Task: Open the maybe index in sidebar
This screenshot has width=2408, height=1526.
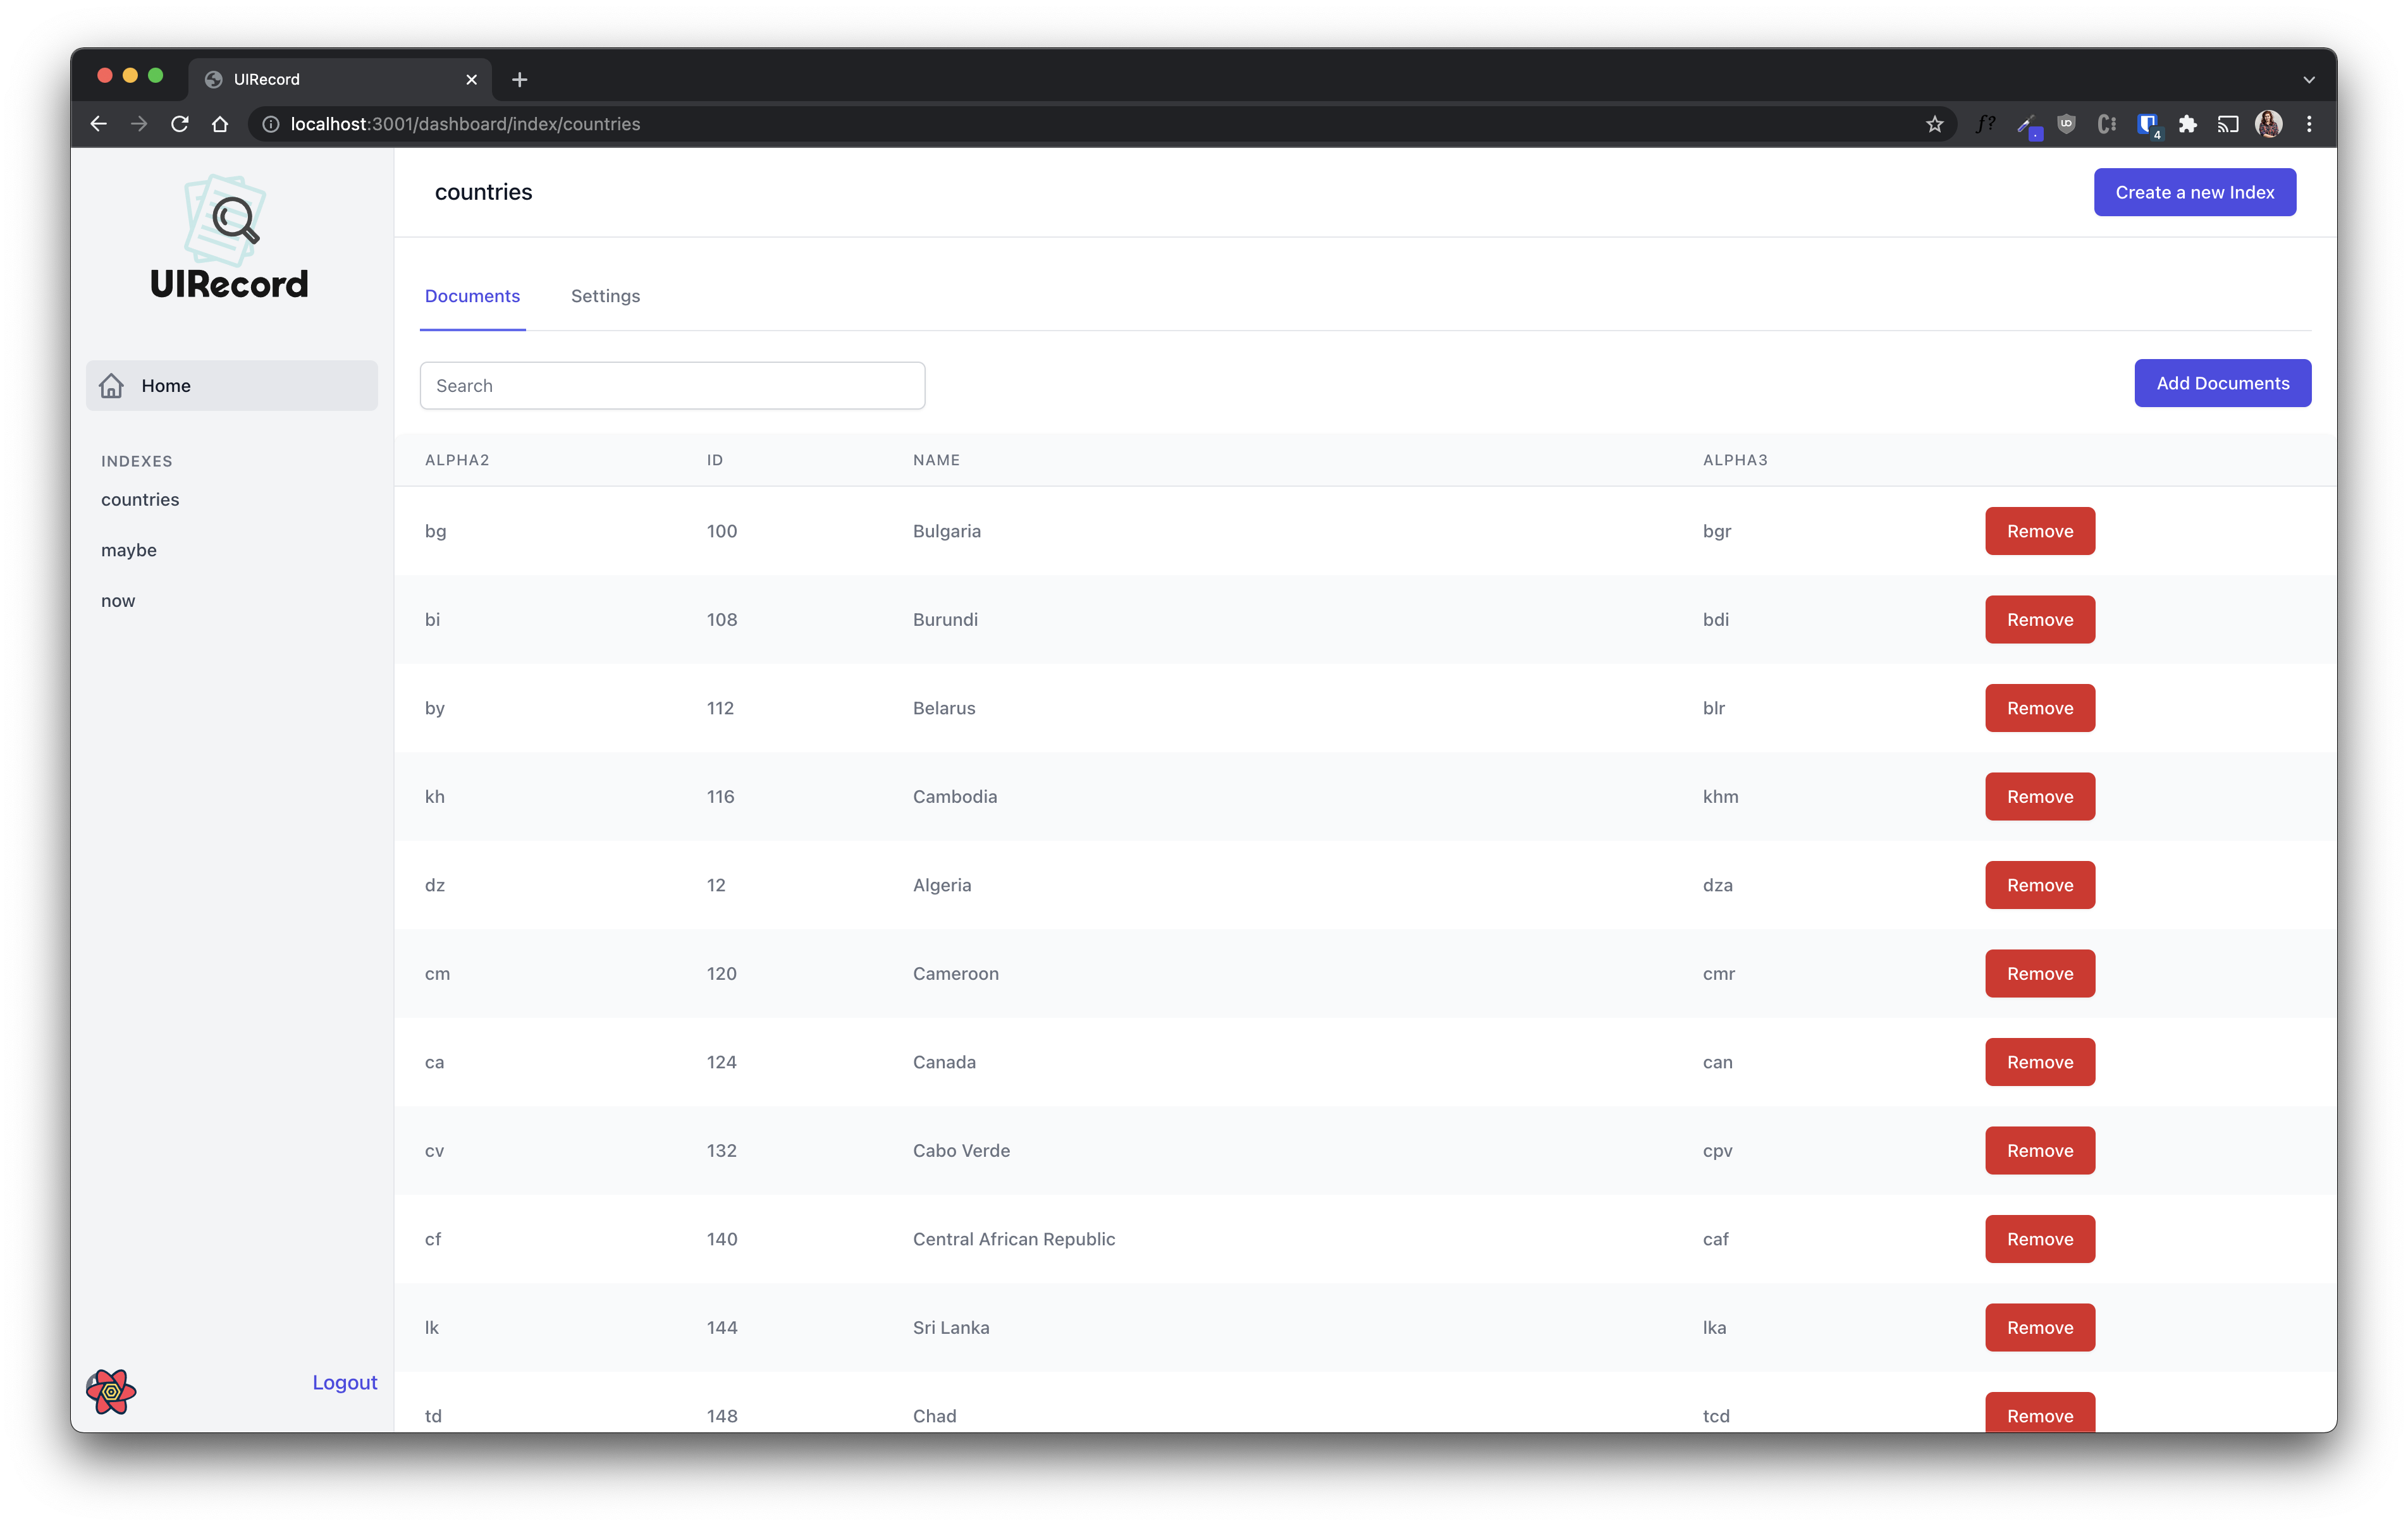Action: coord(129,550)
